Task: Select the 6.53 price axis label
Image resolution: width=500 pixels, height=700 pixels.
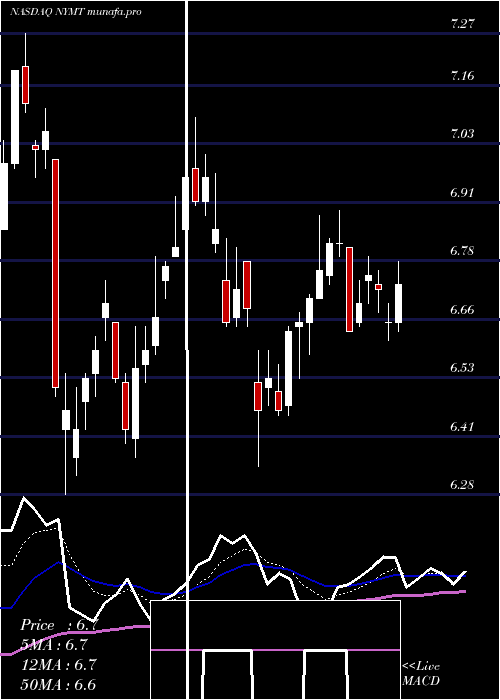Action: pos(462,368)
